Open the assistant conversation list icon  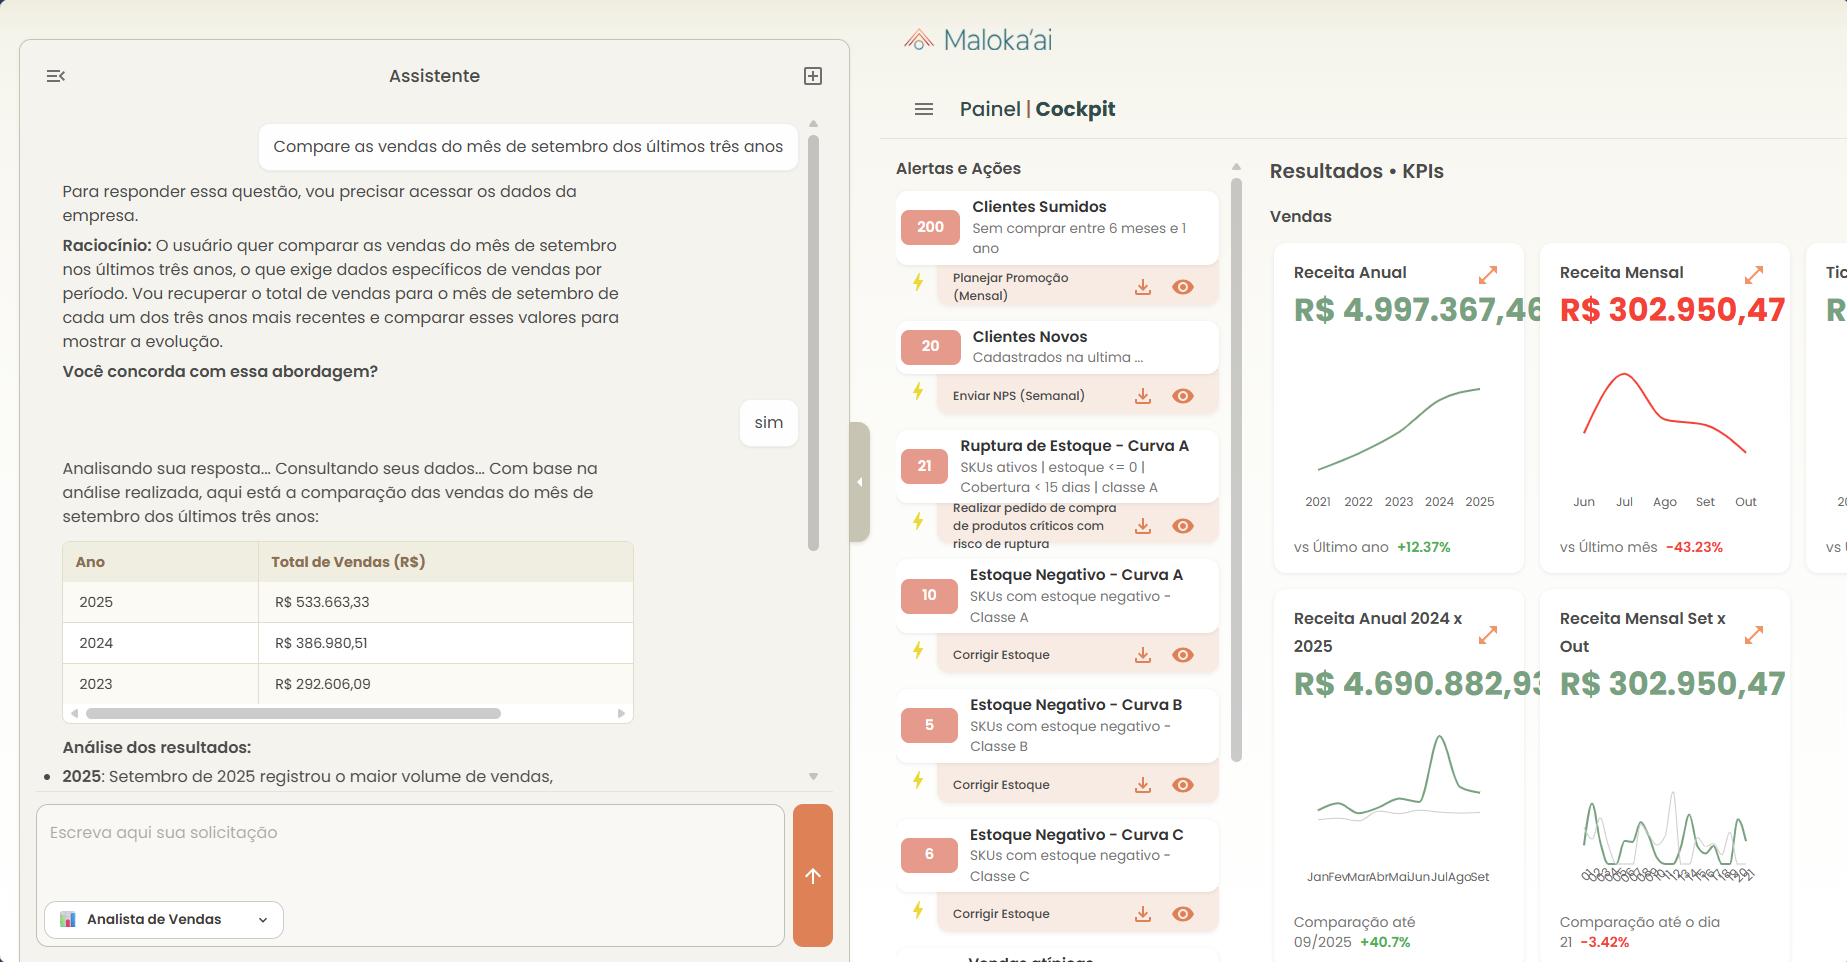coord(56,76)
